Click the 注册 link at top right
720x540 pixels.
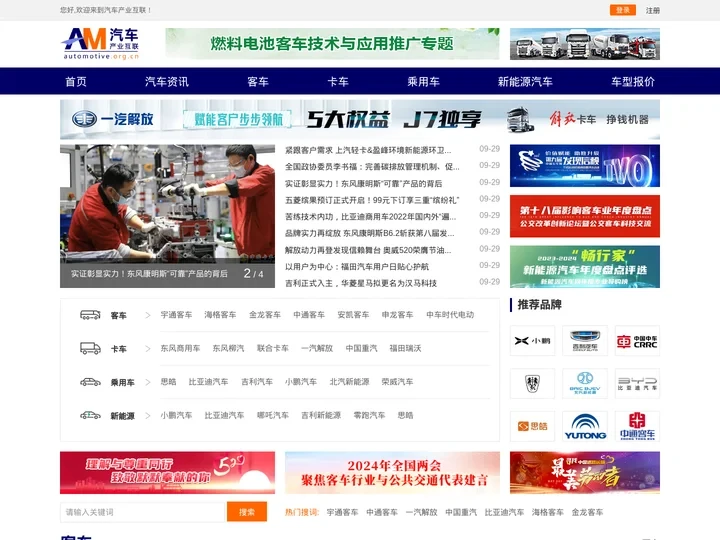tap(652, 11)
